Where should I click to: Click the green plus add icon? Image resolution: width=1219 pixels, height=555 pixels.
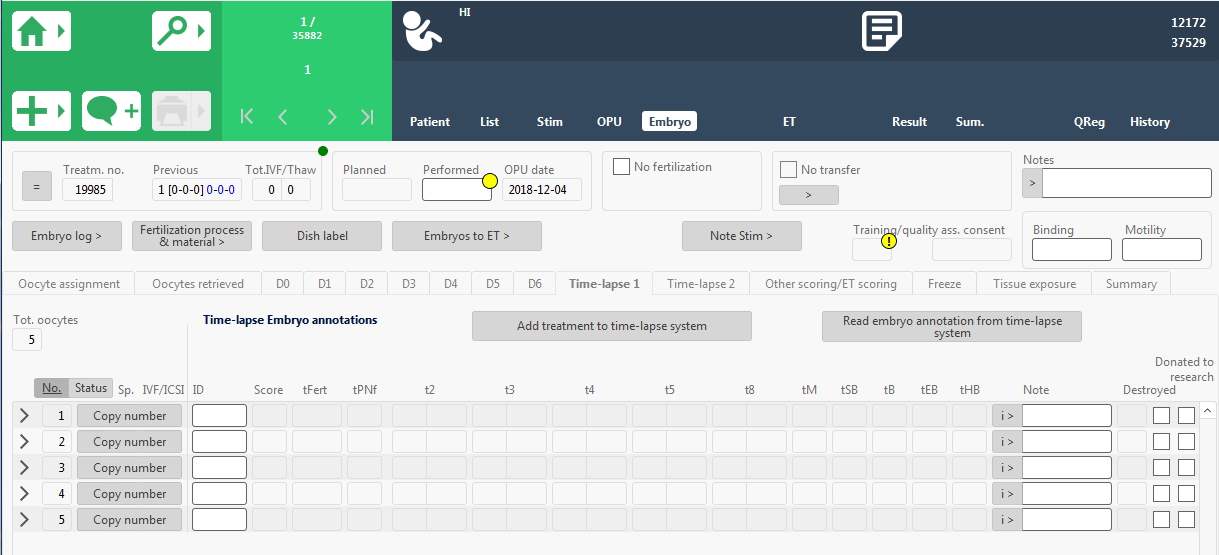40,110
